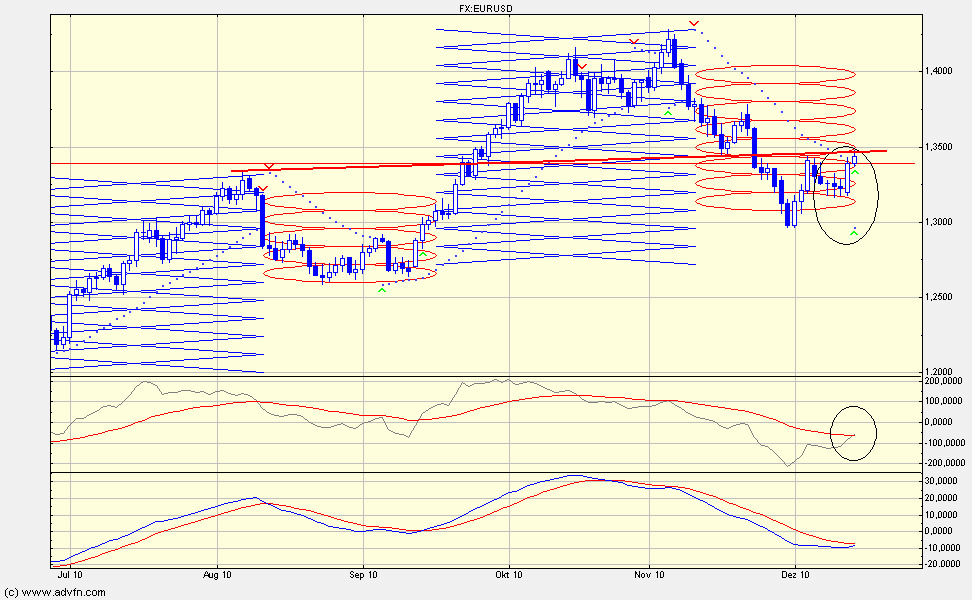The width and height of the screenshot is (972, 600).
Task: Click the 1,4000 price axis label
Action: click(939, 71)
